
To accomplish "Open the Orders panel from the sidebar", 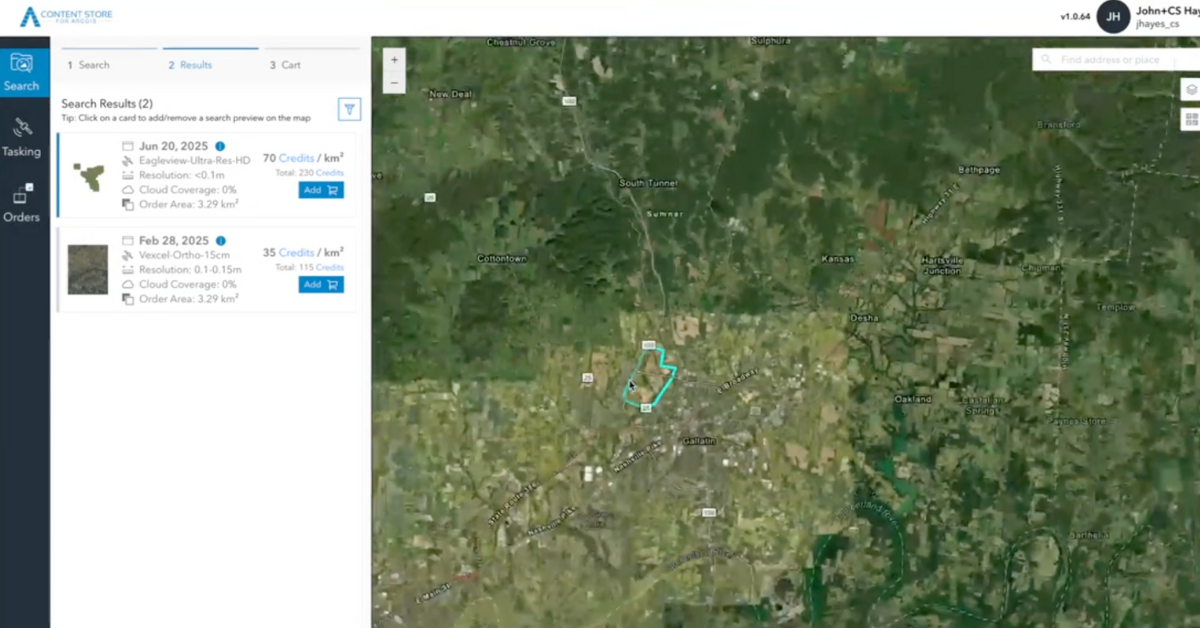I will [x=22, y=200].
